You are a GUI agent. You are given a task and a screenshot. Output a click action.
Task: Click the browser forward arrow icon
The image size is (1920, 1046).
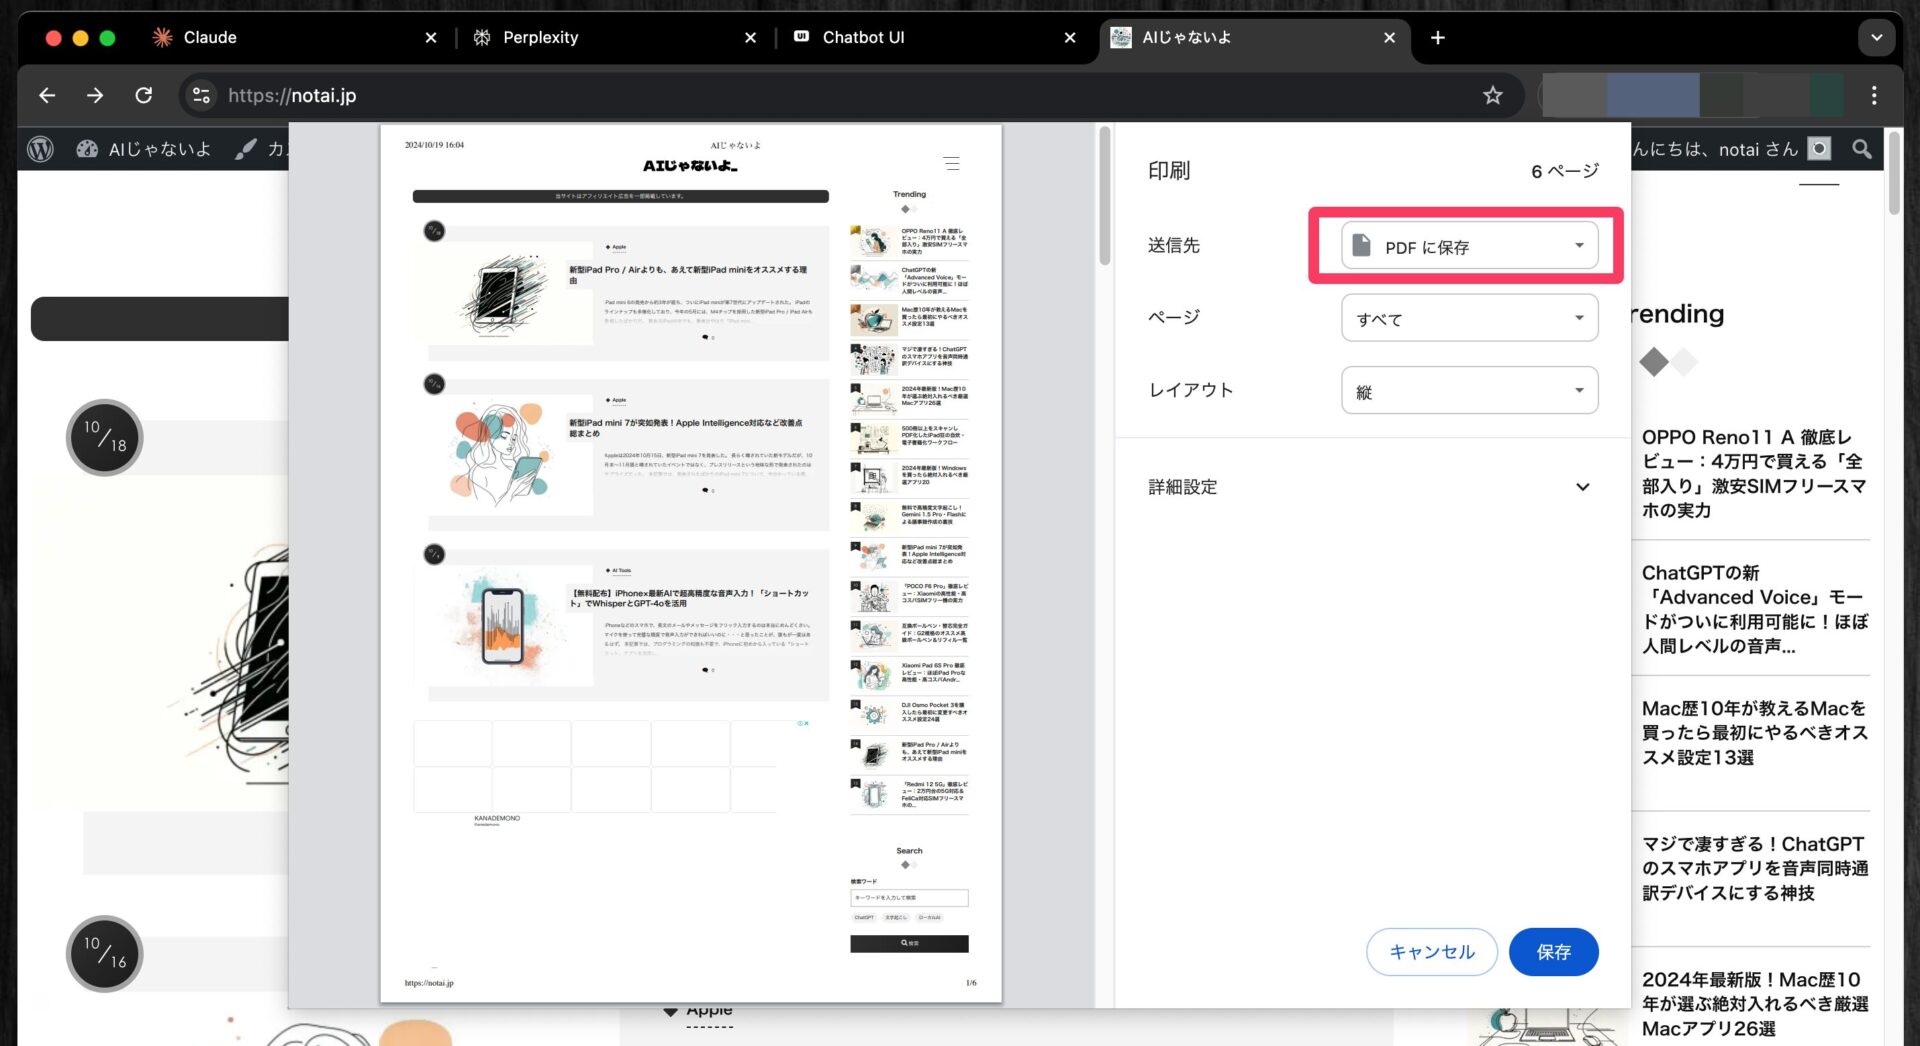pos(95,95)
